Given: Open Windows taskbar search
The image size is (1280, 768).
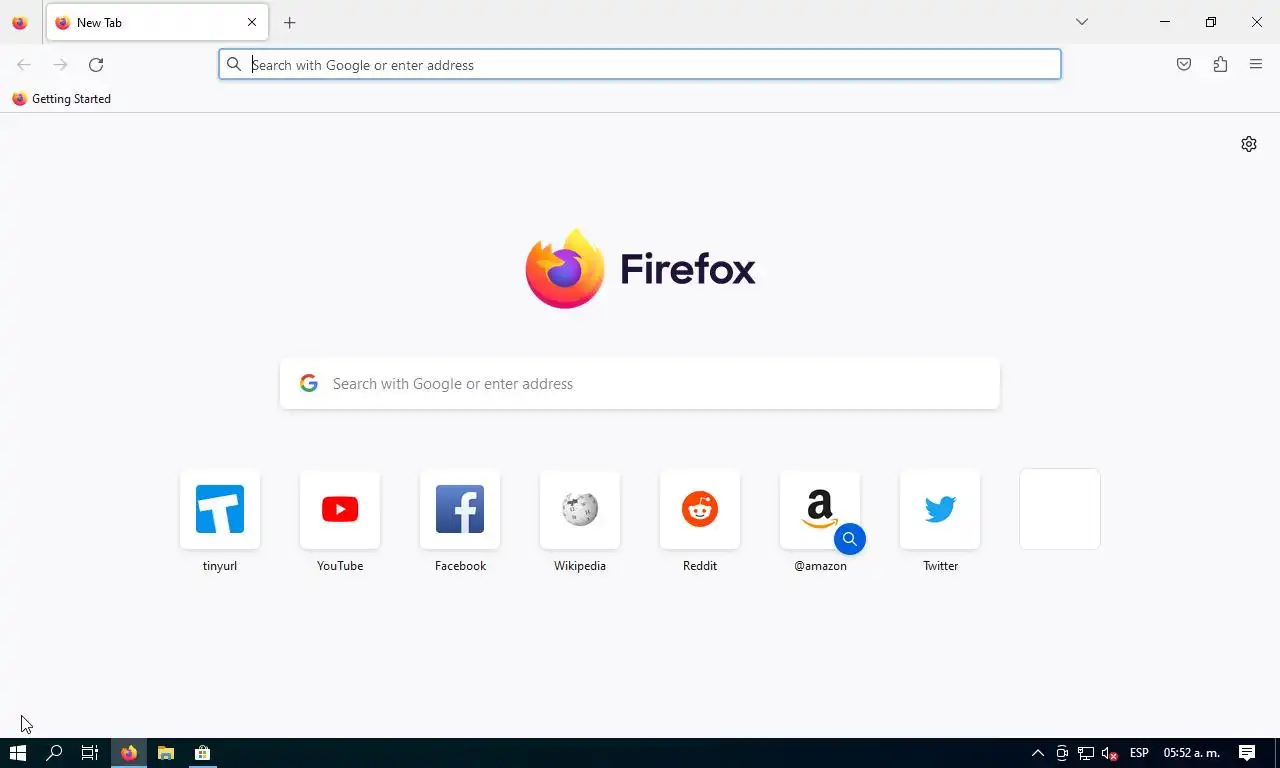Looking at the screenshot, I should click(x=54, y=753).
